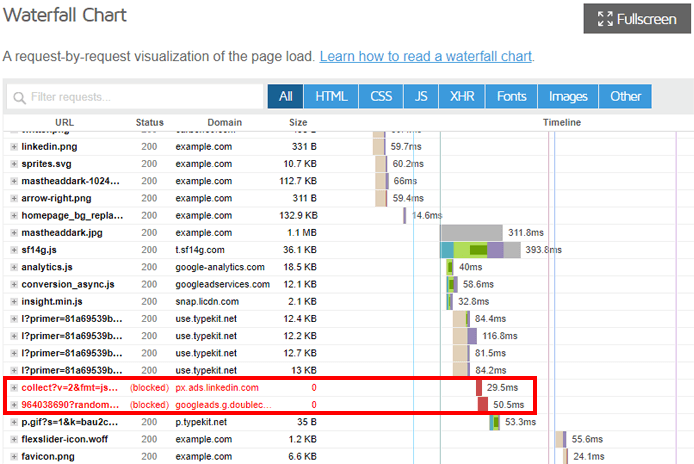
Task: Filter requests by Fonts
Action: pyautogui.click(x=511, y=96)
